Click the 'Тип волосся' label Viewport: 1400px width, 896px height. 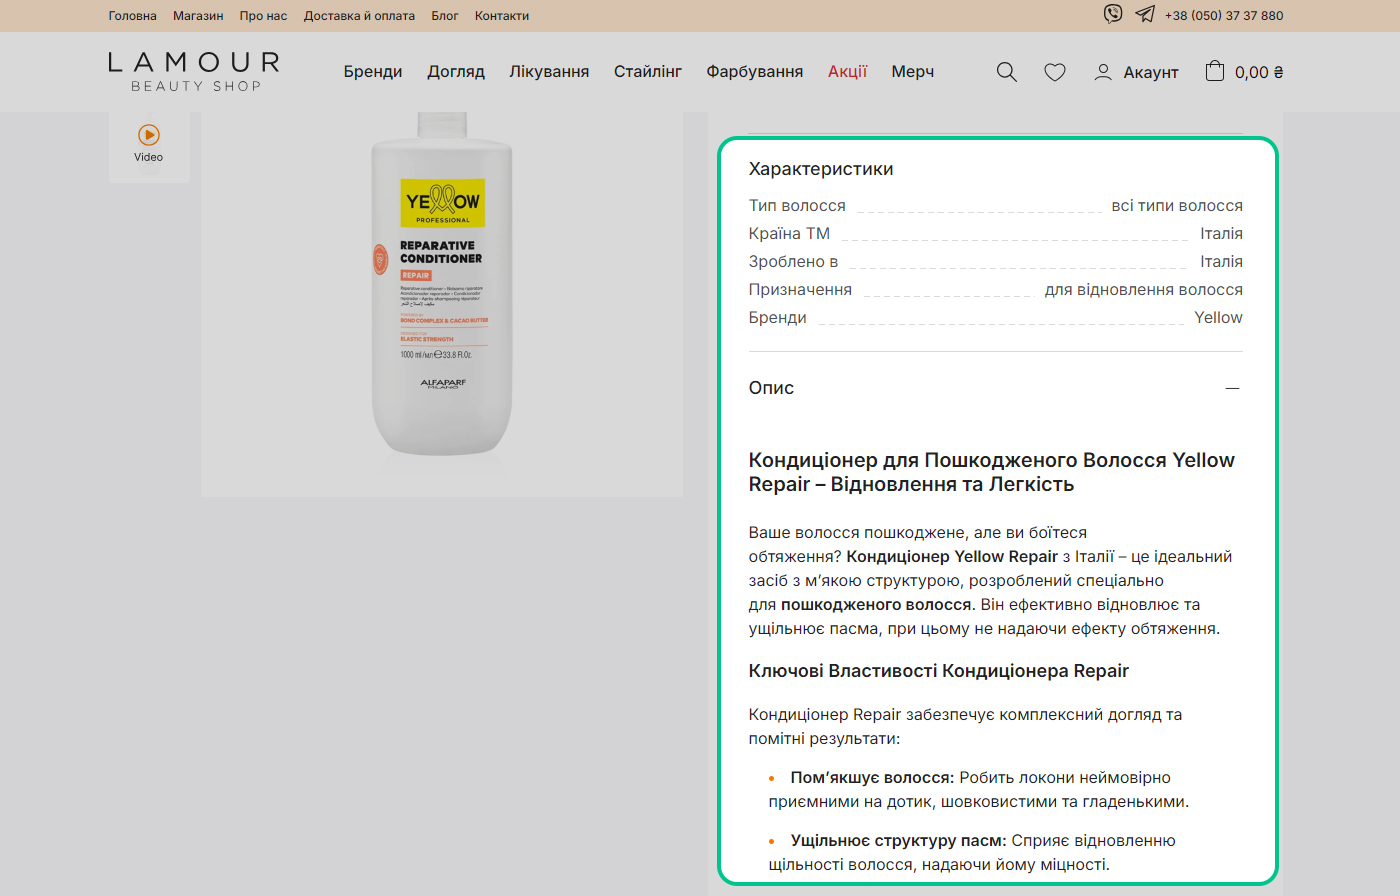tap(797, 206)
